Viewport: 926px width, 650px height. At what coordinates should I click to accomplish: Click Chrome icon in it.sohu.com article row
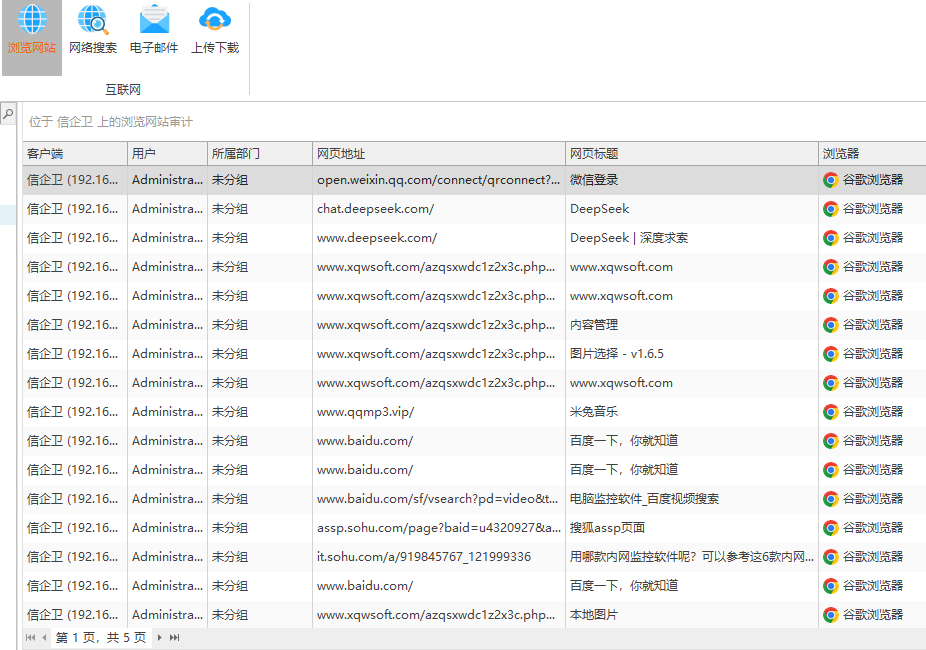coord(830,557)
